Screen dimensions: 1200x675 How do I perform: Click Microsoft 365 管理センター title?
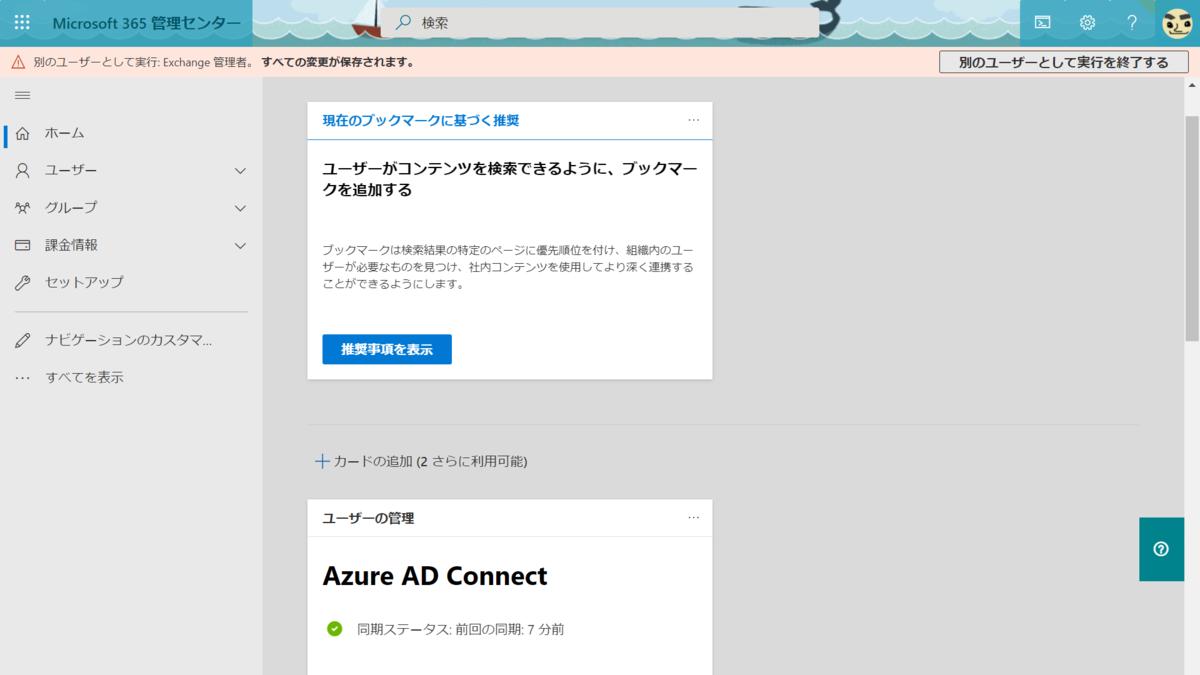146,23
